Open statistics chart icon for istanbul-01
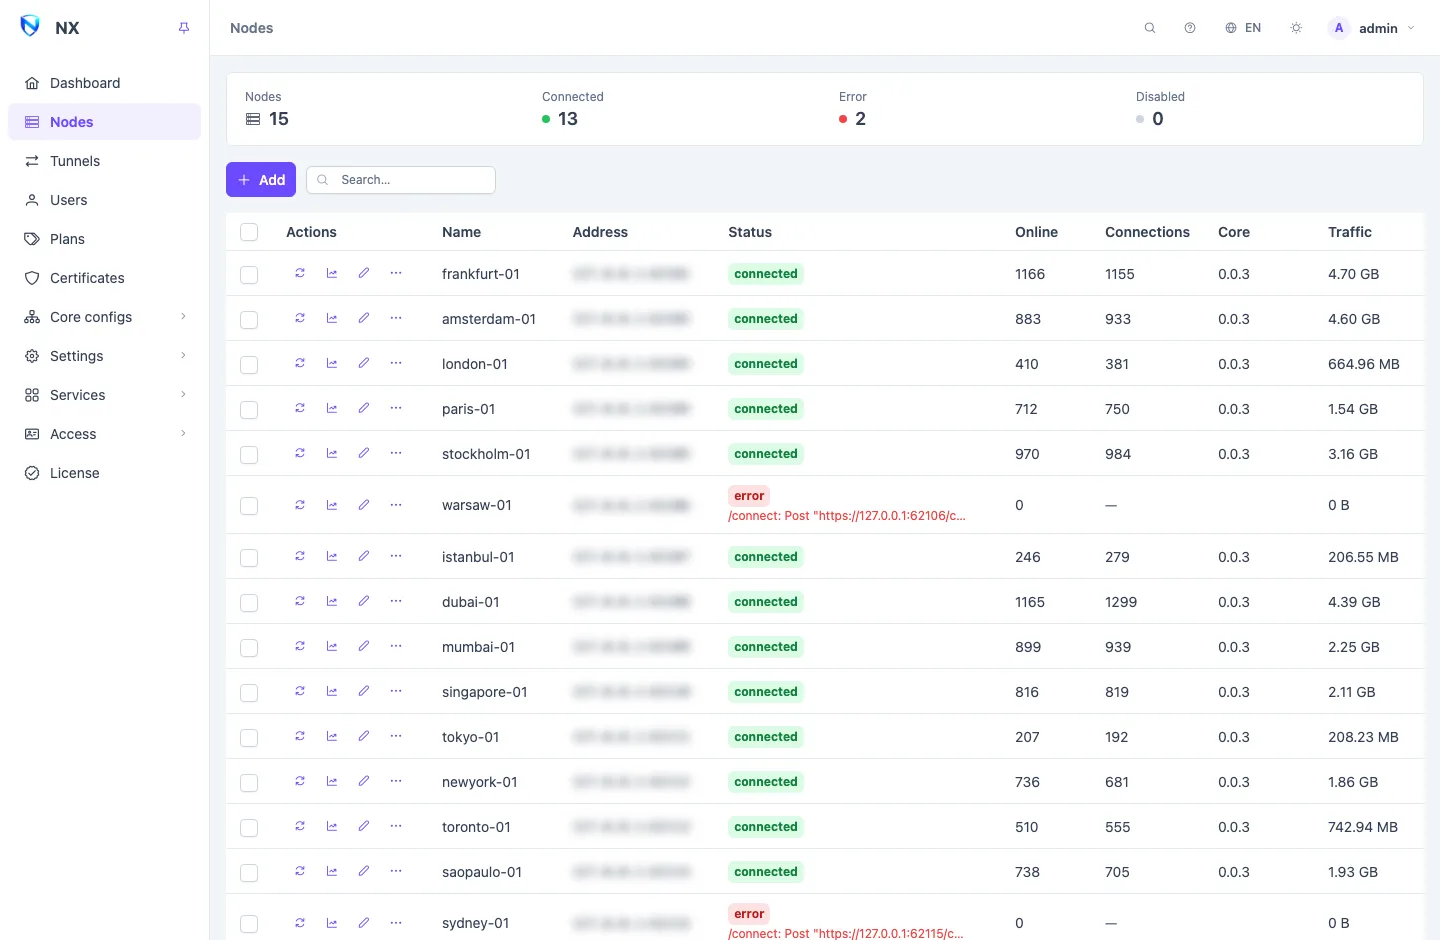This screenshot has height=940, width=1440. click(332, 556)
